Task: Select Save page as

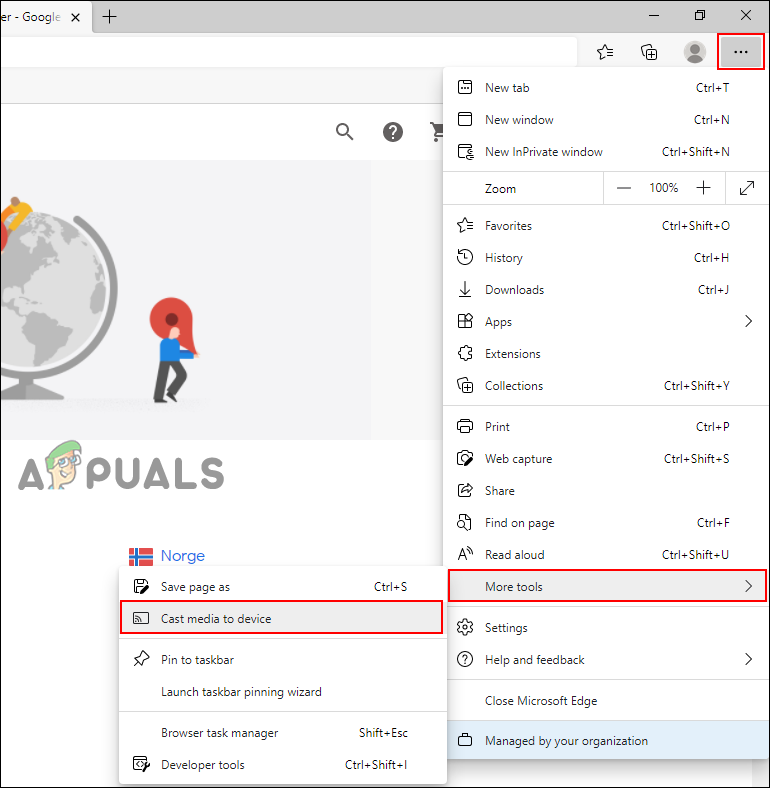Action: (x=282, y=586)
